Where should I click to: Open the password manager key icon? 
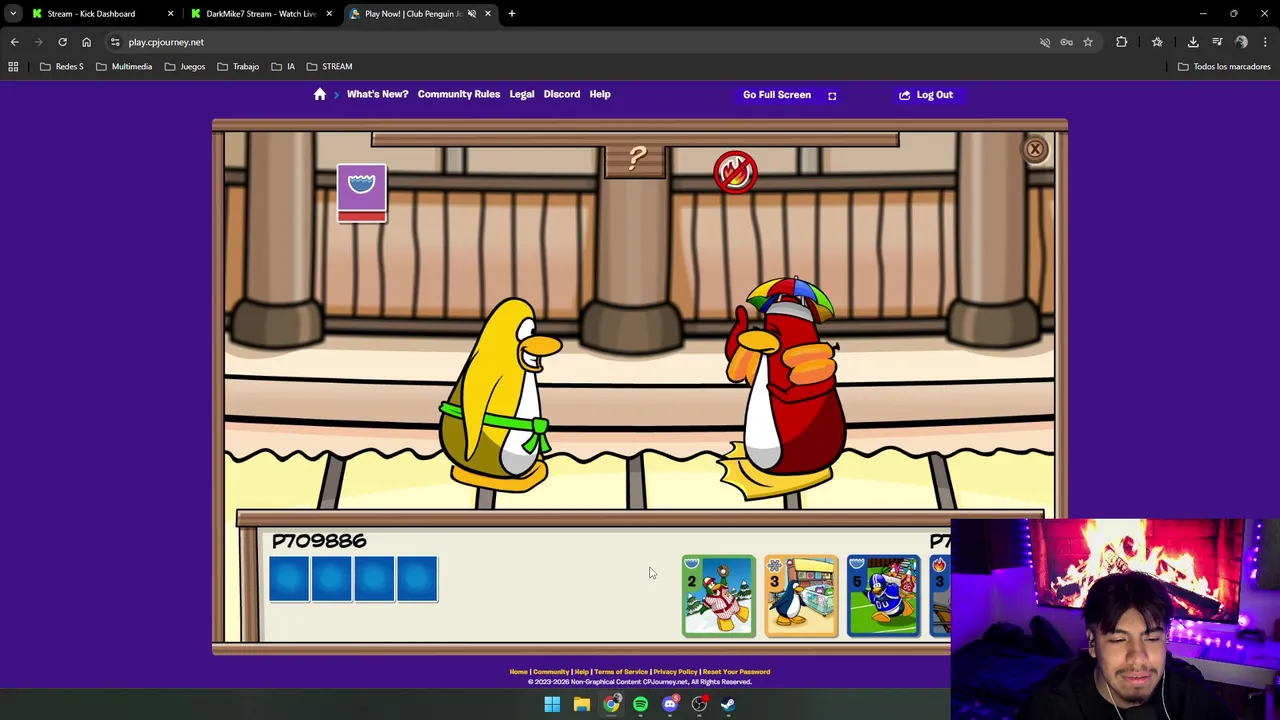1066,42
